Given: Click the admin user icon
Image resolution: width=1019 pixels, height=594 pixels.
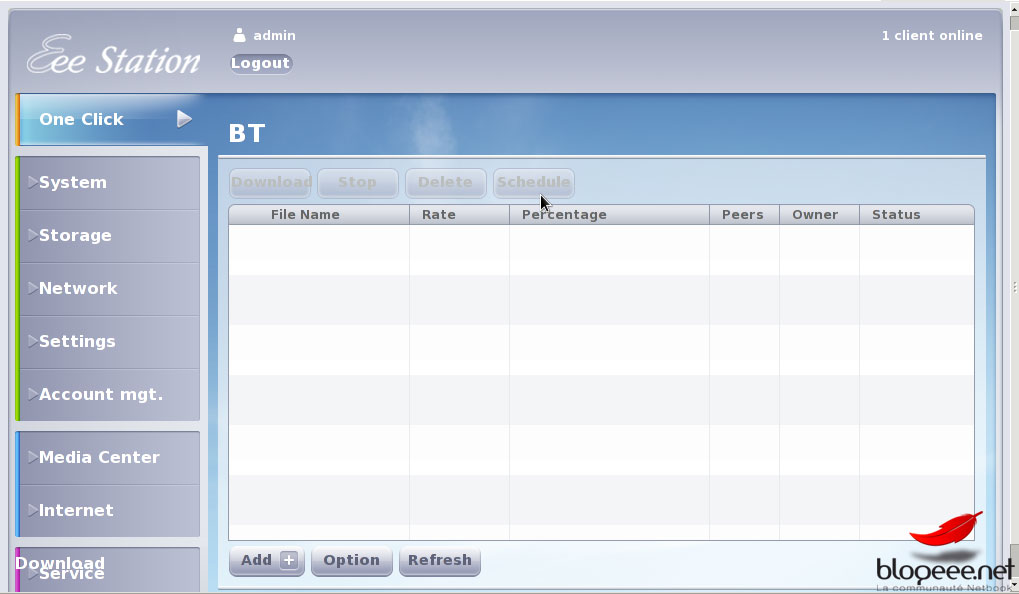Looking at the screenshot, I should click(239, 35).
